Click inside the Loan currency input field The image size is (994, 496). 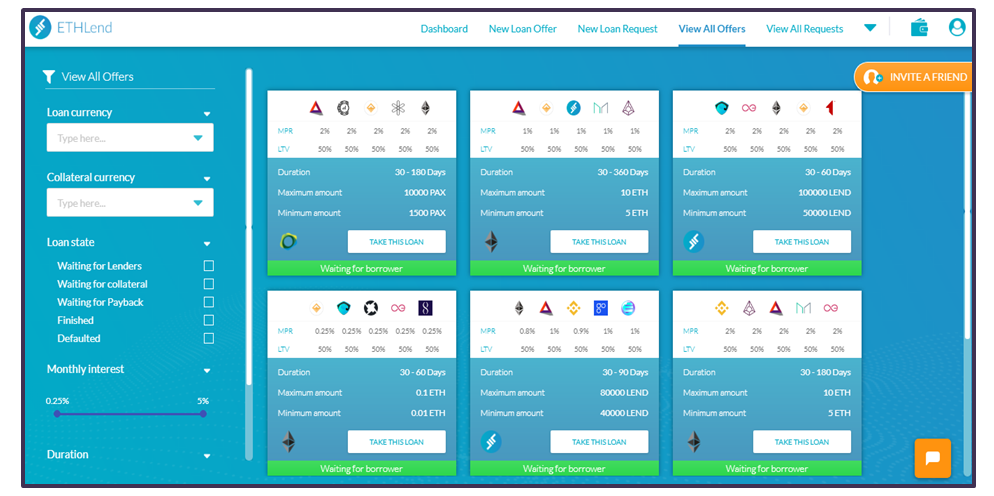(x=130, y=138)
